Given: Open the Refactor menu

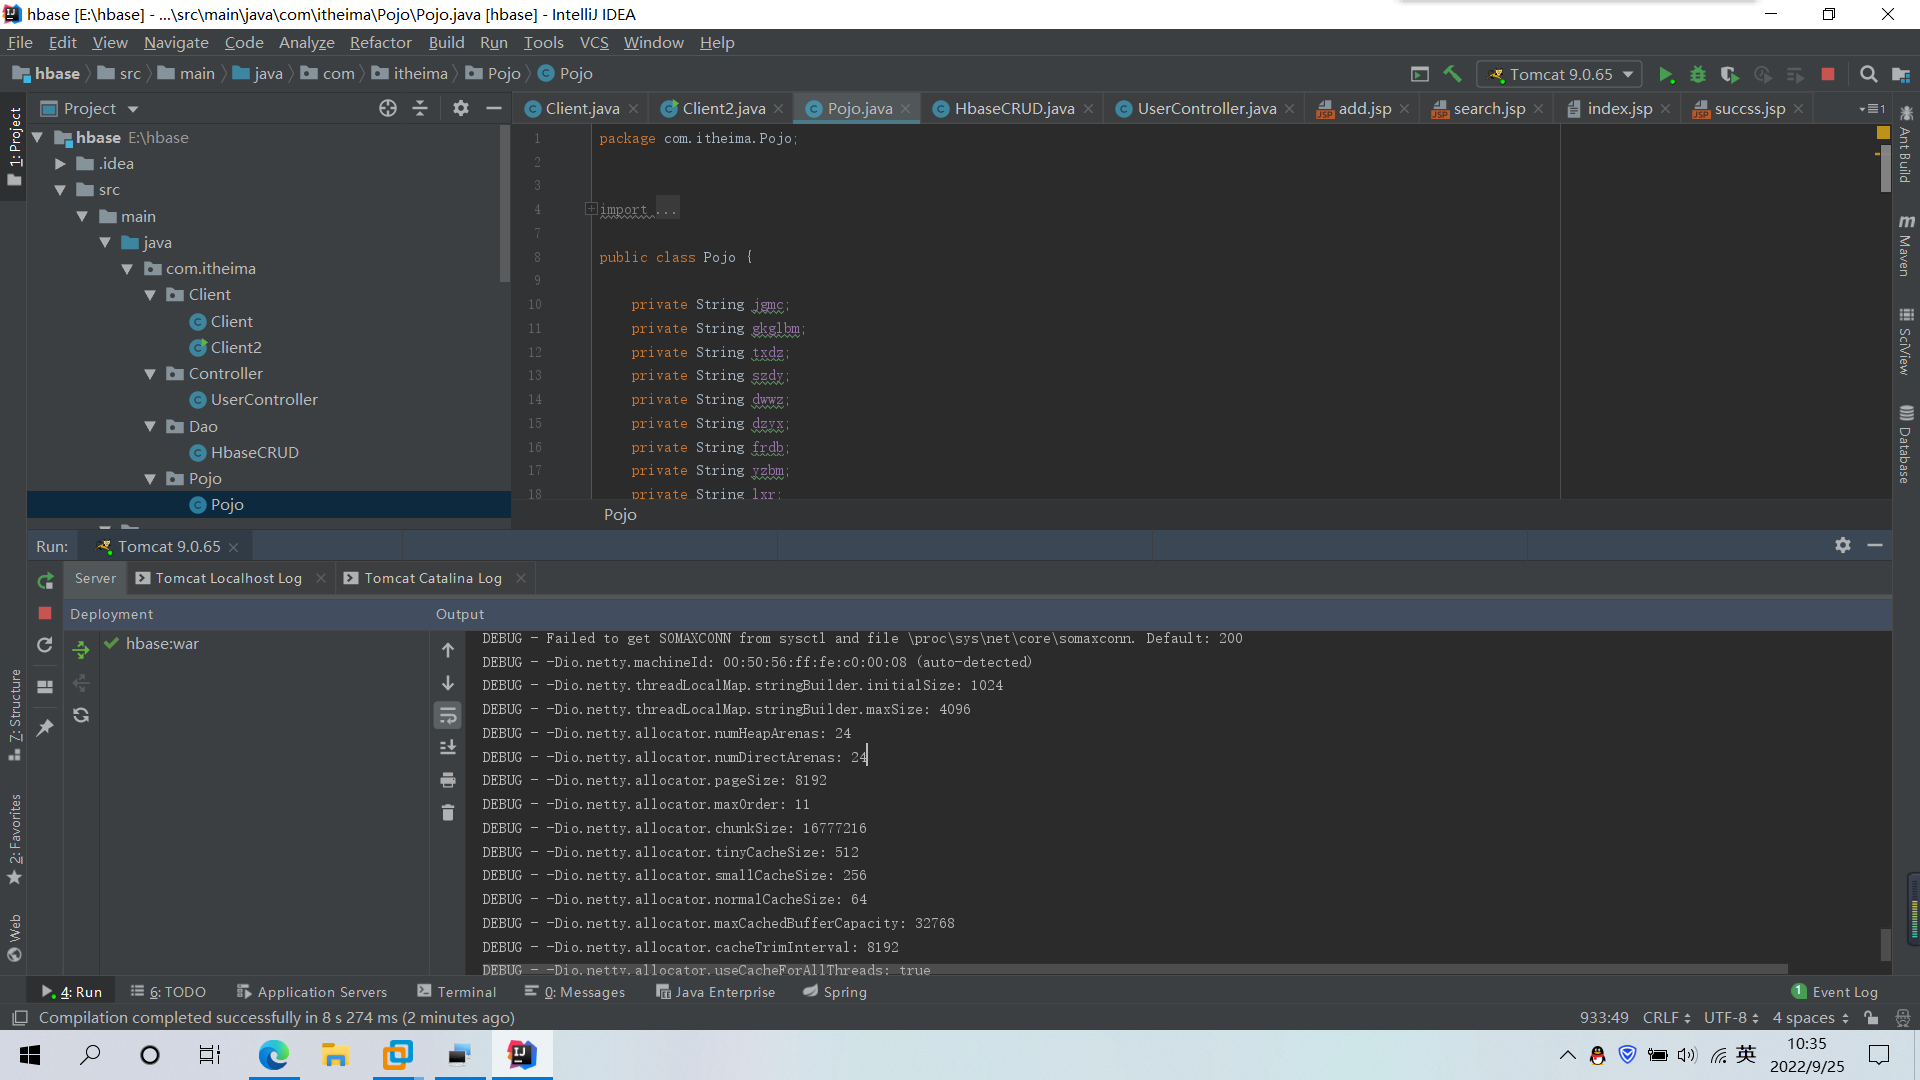Looking at the screenshot, I should coord(380,43).
